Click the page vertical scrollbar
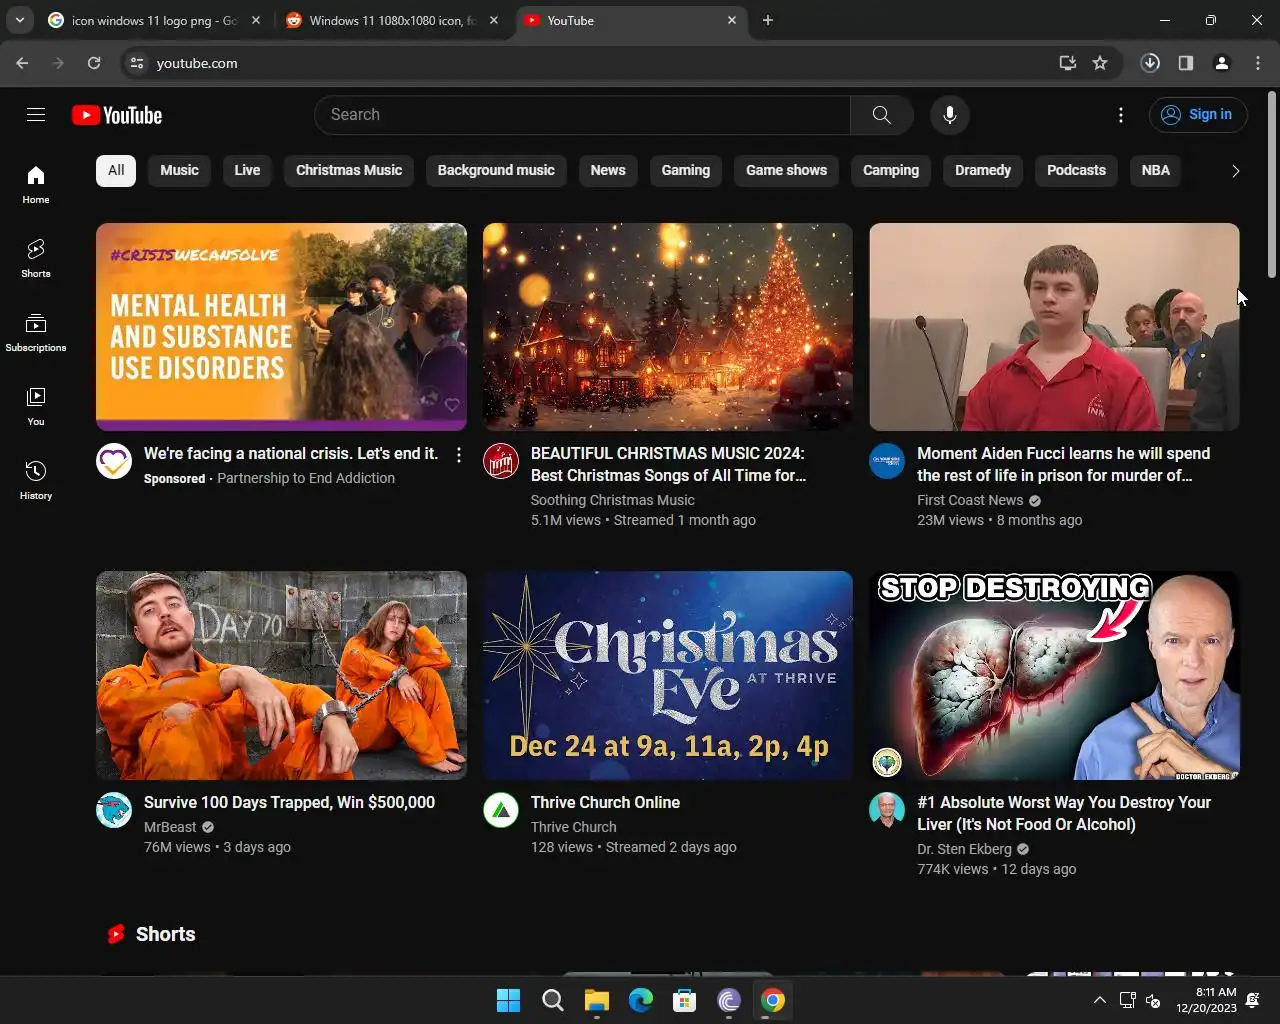Screen dimensions: 1280x1024 (1272, 185)
